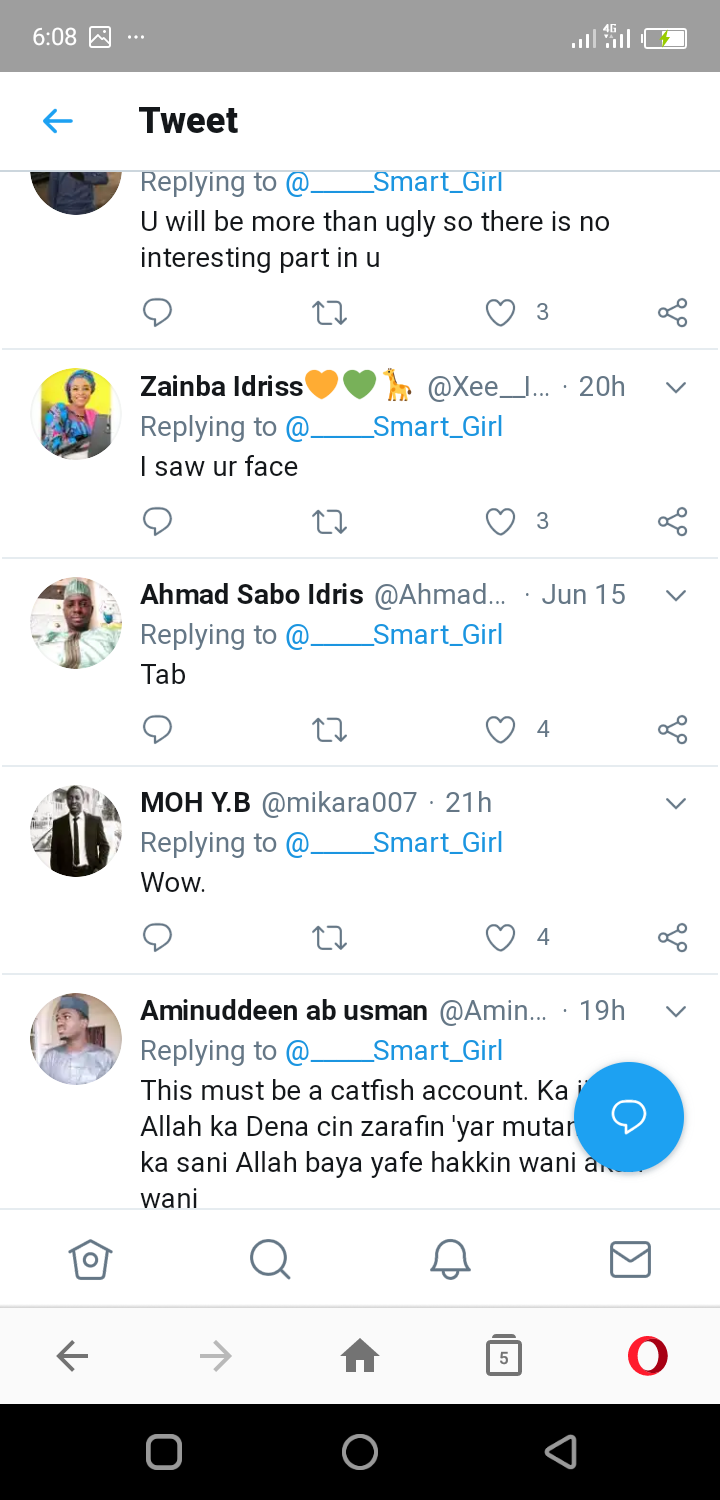Image resolution: width=720 pixels, height=1500 pixels.
Task: Expand options chevron on Aminuddeen ab usman's tweet
Action: click(x=676, y=1012)
